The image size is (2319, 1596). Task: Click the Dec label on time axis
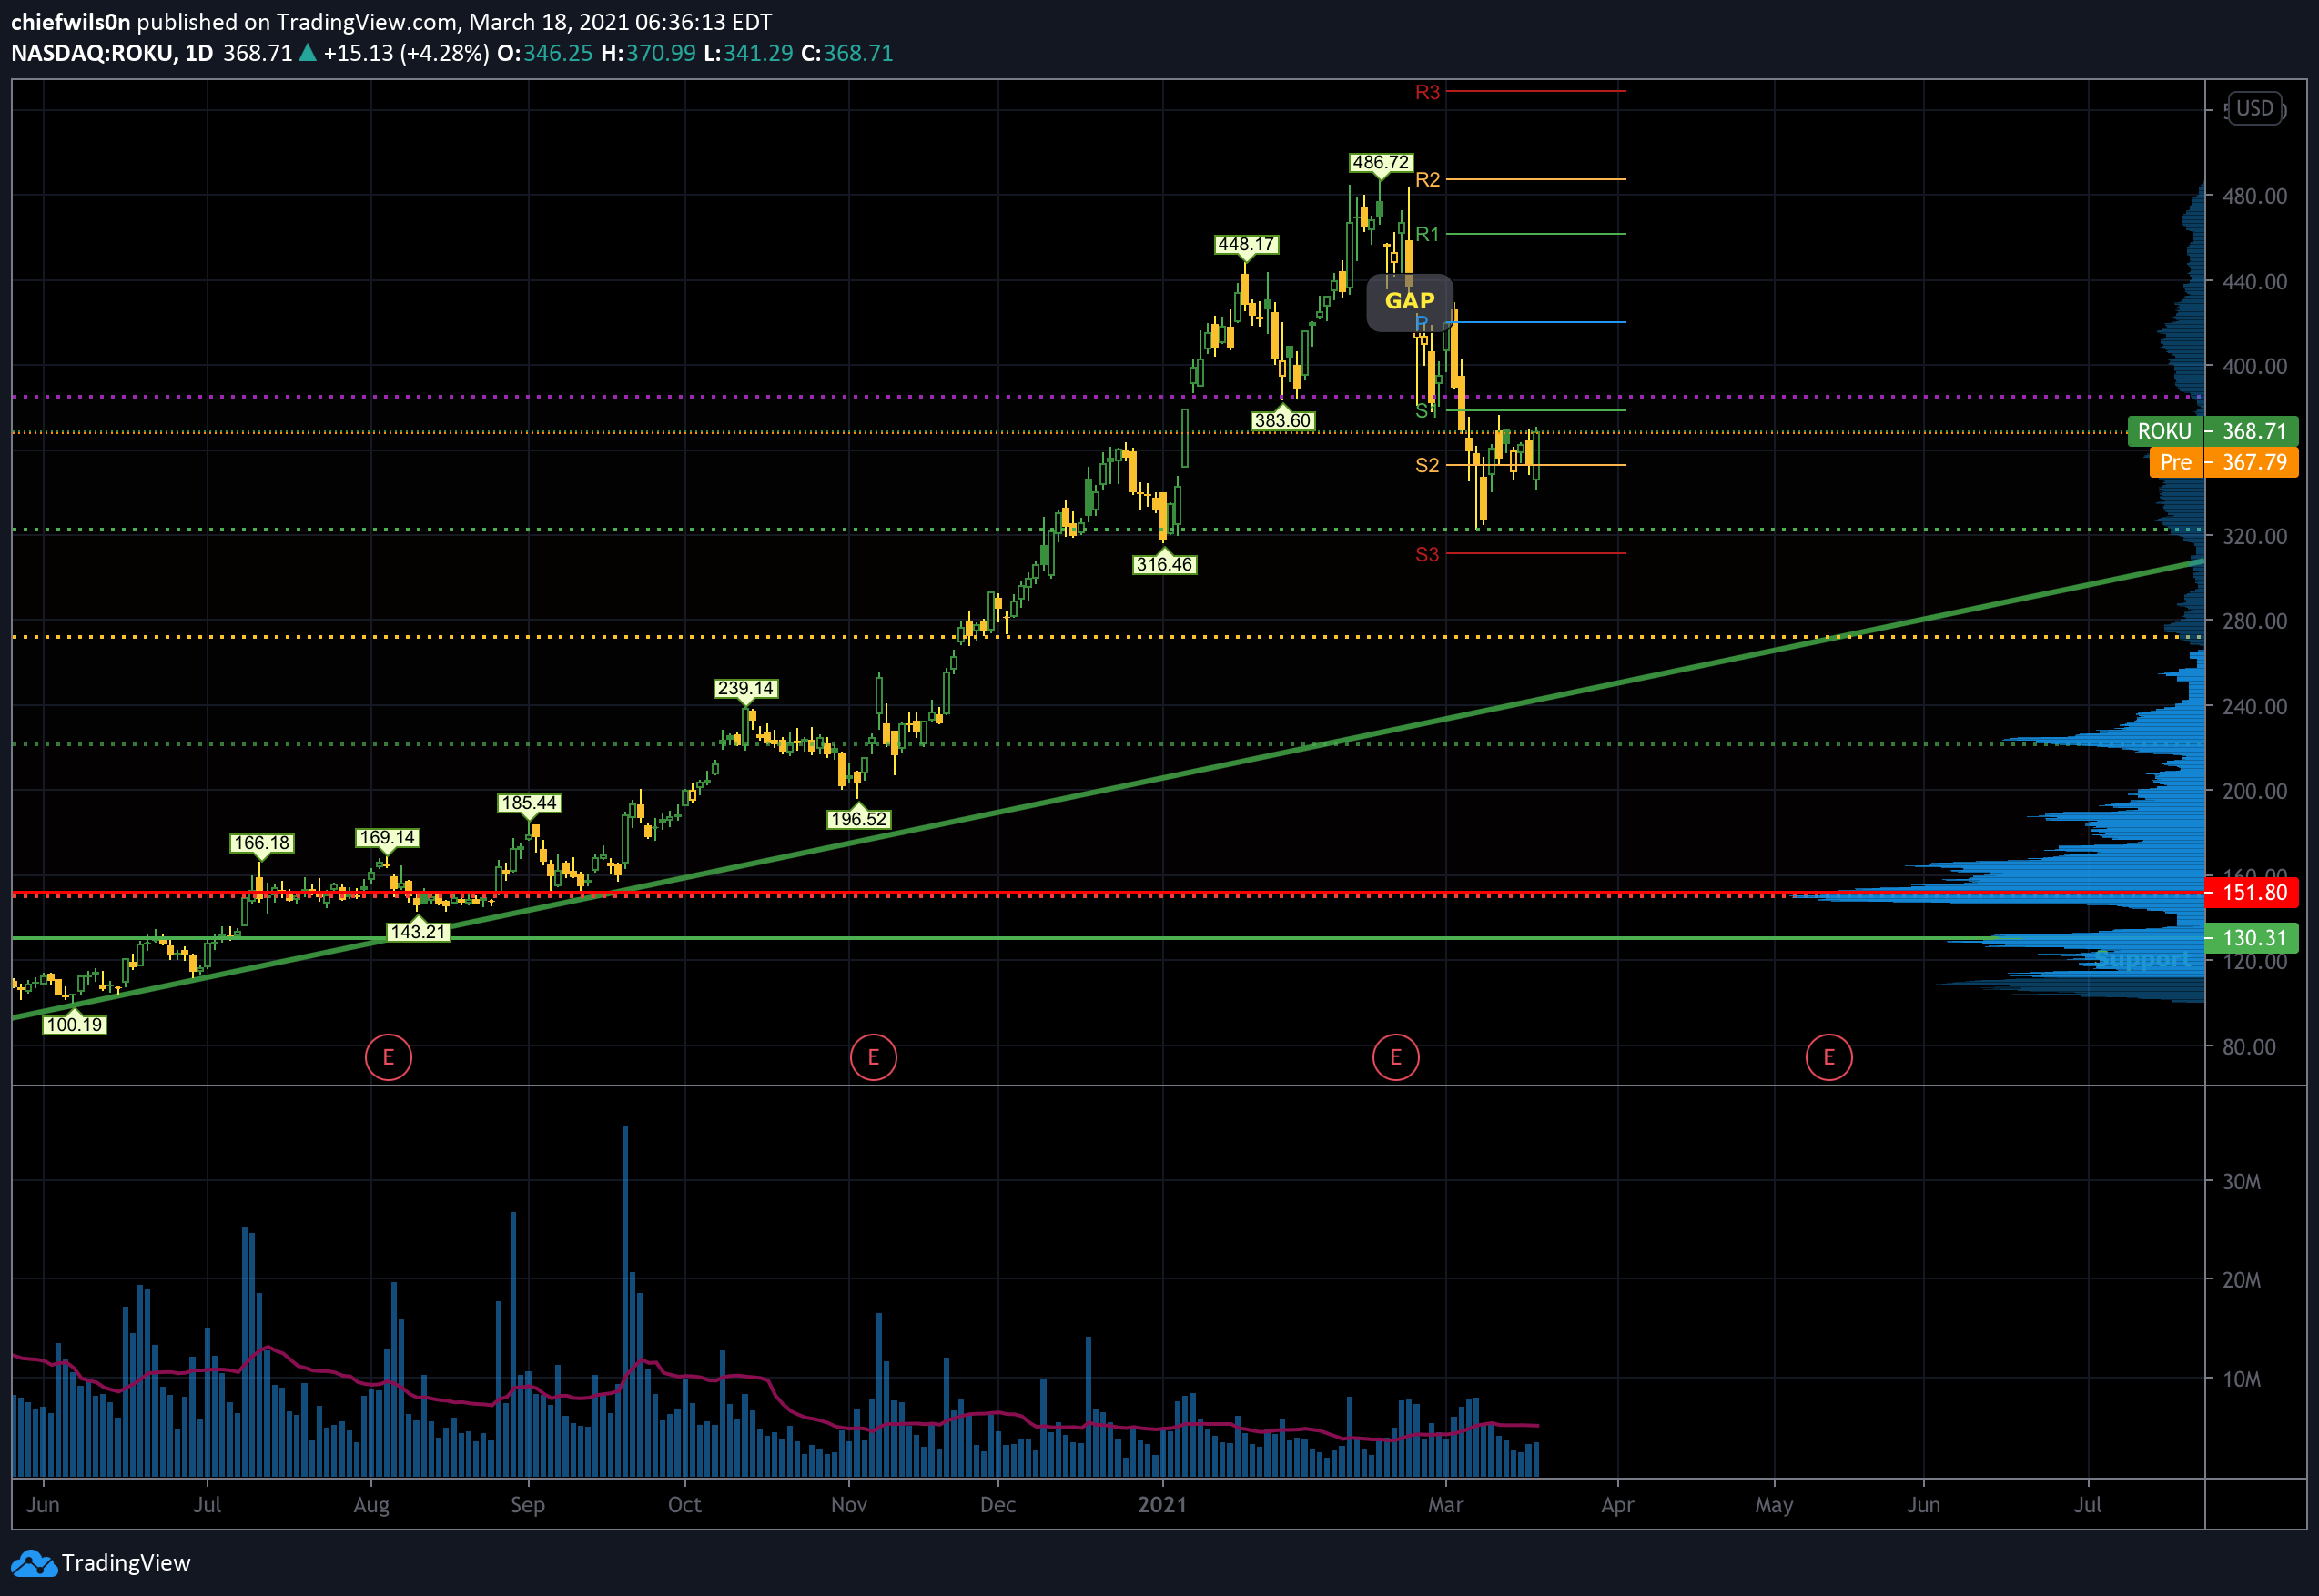tap(998, 1505)
